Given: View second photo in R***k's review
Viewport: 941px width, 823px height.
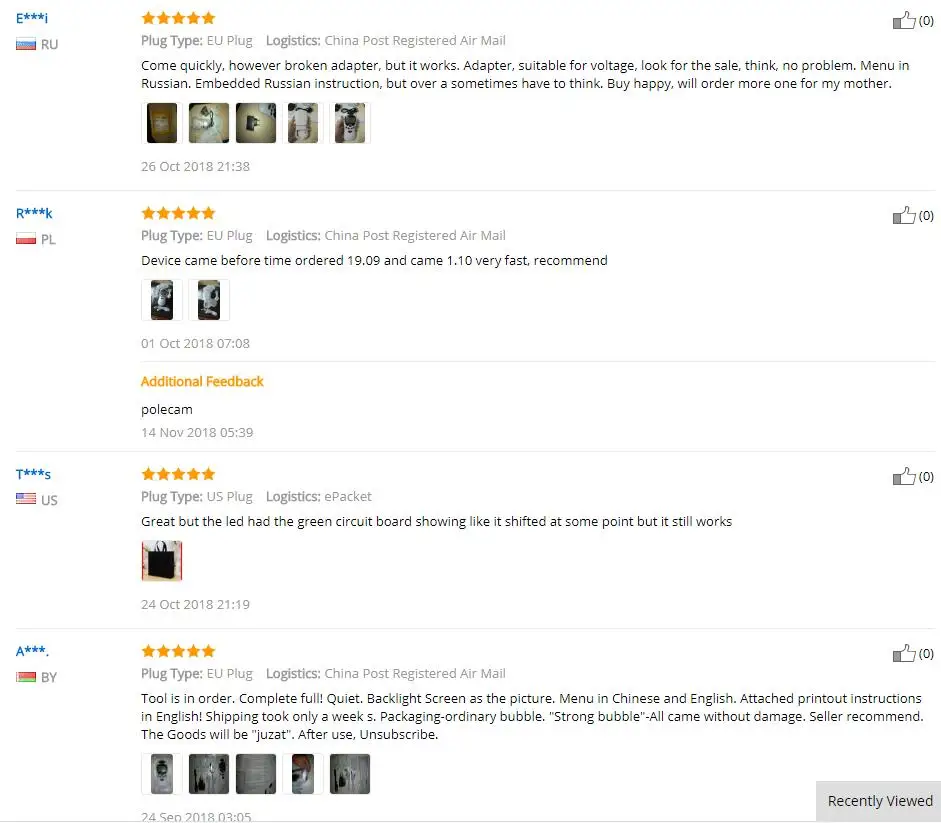Looking at the screenshot, I should point(209,300).
